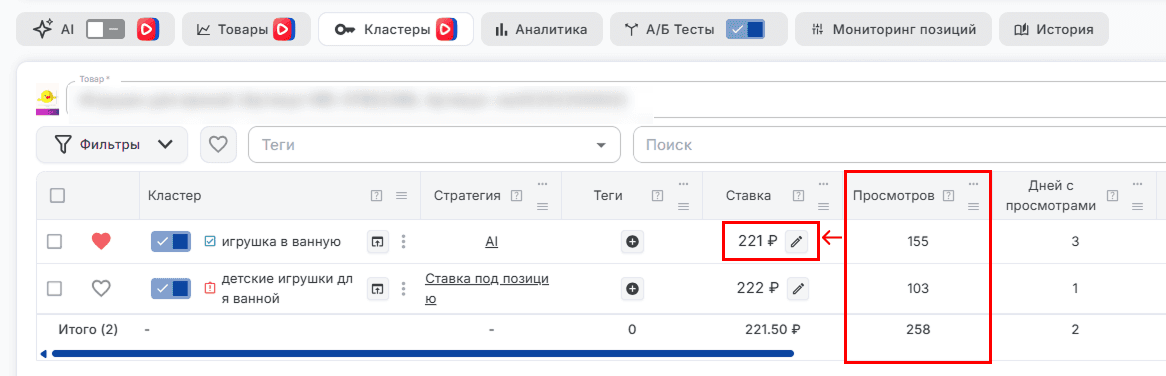The height and width of the screenshot is (376, 1166).
Task: Open the Кластер column hamburger menu
Action: click(402, 195)
